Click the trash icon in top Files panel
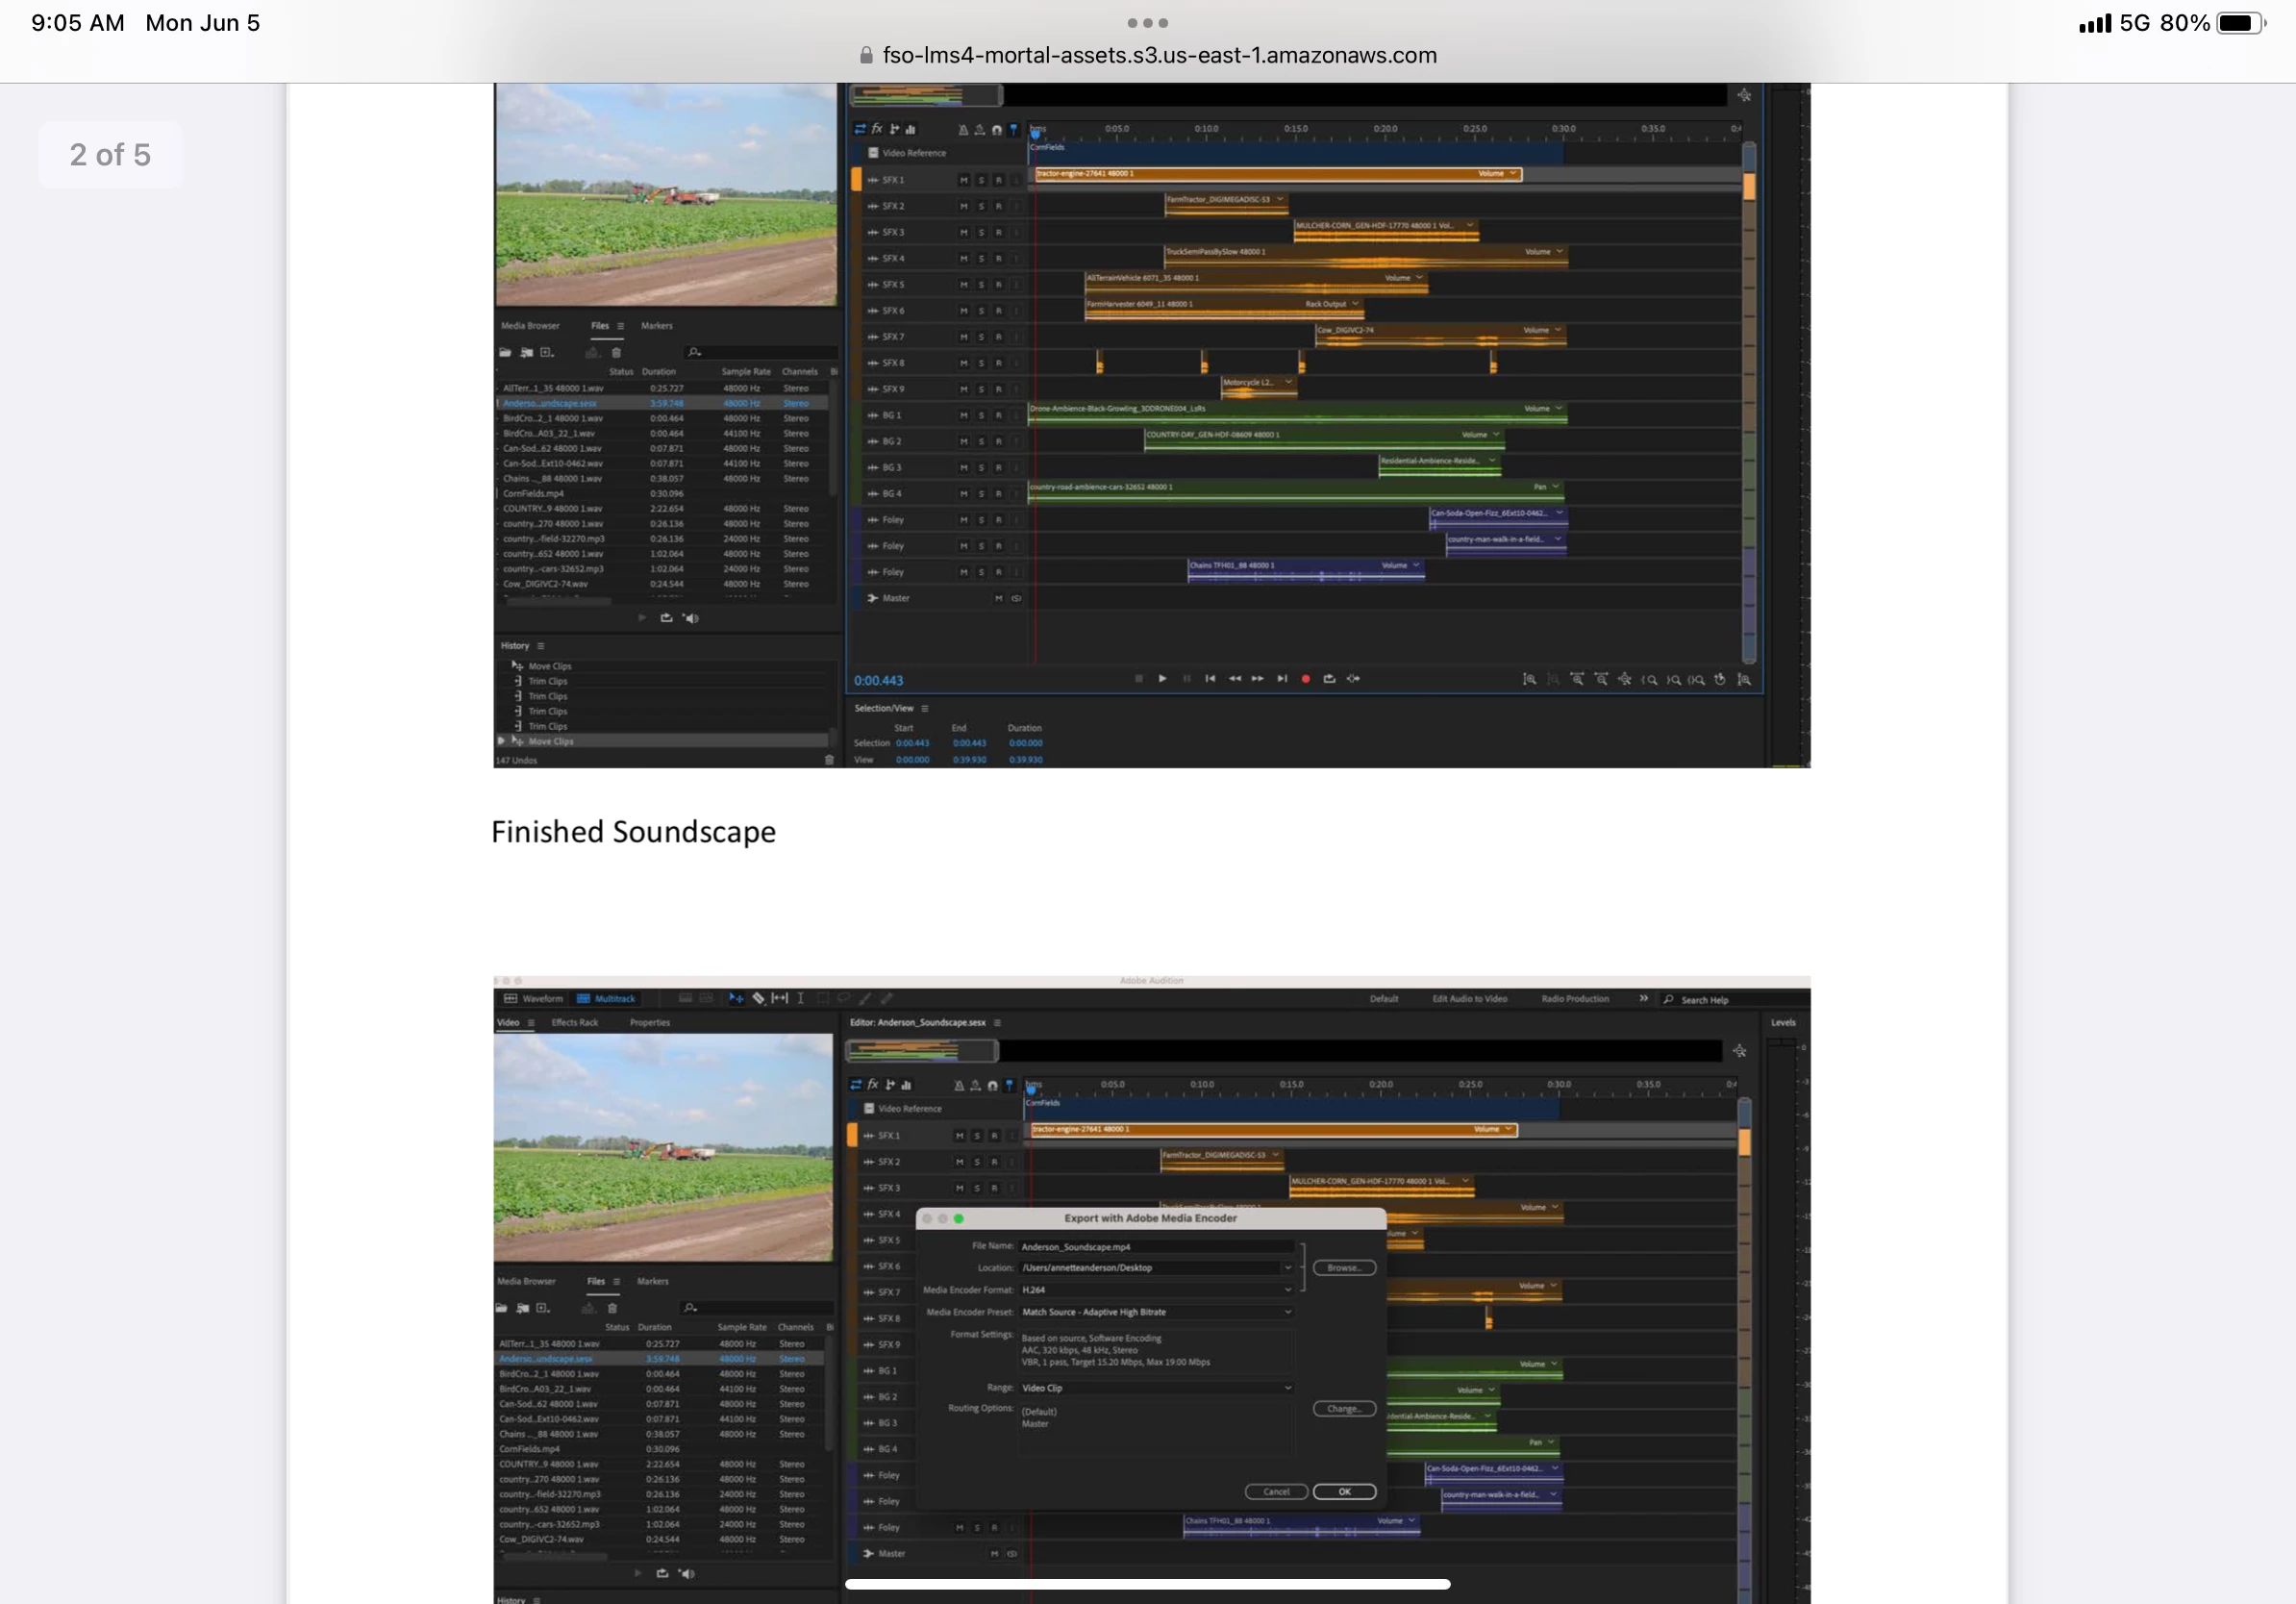This screenshot has height=1604, width=2296. click(x=616, y=353)
